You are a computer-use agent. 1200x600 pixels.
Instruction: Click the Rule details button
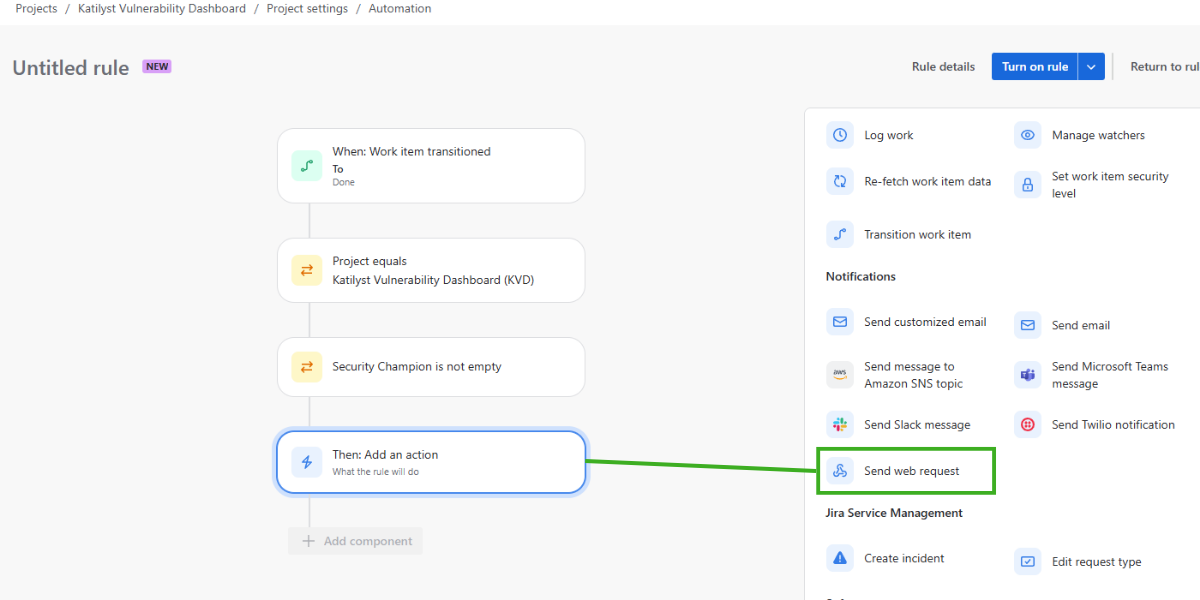point(943,67)
